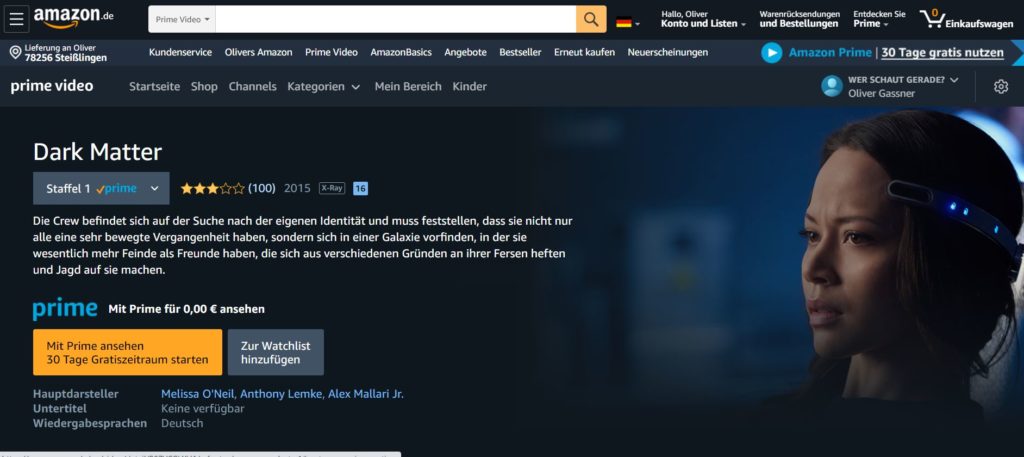Open Prime Video settings gear
The width and height of the screenshot is (1024, 457).
1000,86
